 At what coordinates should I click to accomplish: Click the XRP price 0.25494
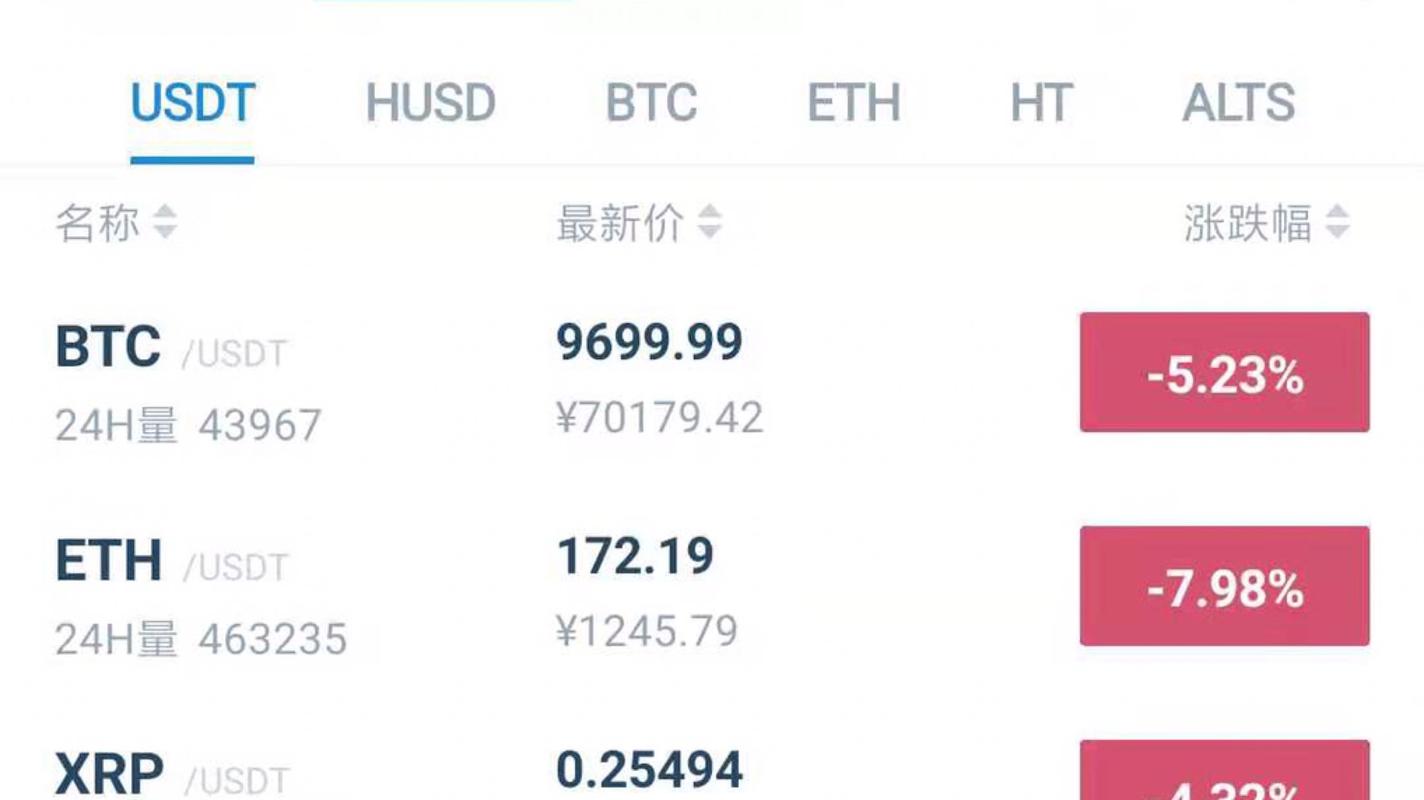point(649,770)
